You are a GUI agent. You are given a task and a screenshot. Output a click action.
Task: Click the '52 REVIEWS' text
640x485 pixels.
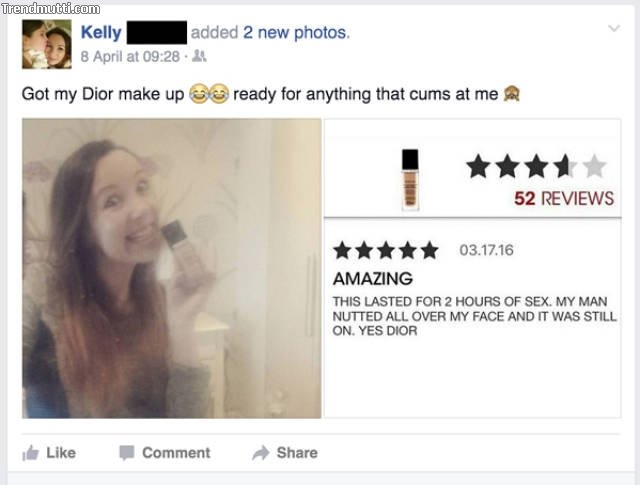[564, 198]
